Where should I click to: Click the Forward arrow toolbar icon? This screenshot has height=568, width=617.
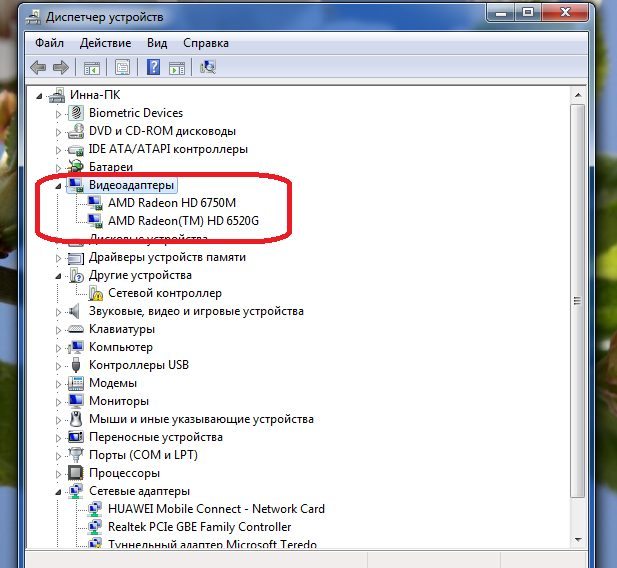(61, 67)
